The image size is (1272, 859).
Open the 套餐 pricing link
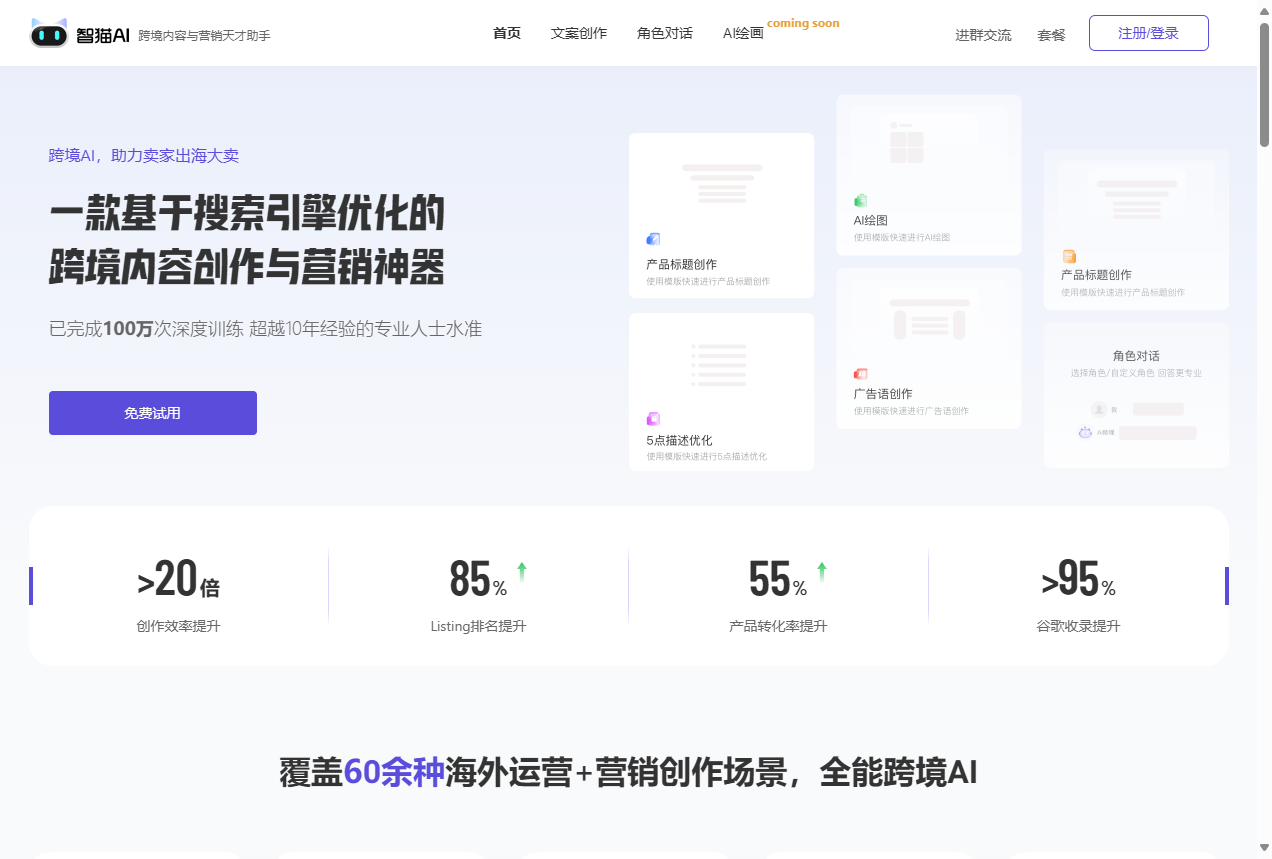click(x=1051, y=35)
